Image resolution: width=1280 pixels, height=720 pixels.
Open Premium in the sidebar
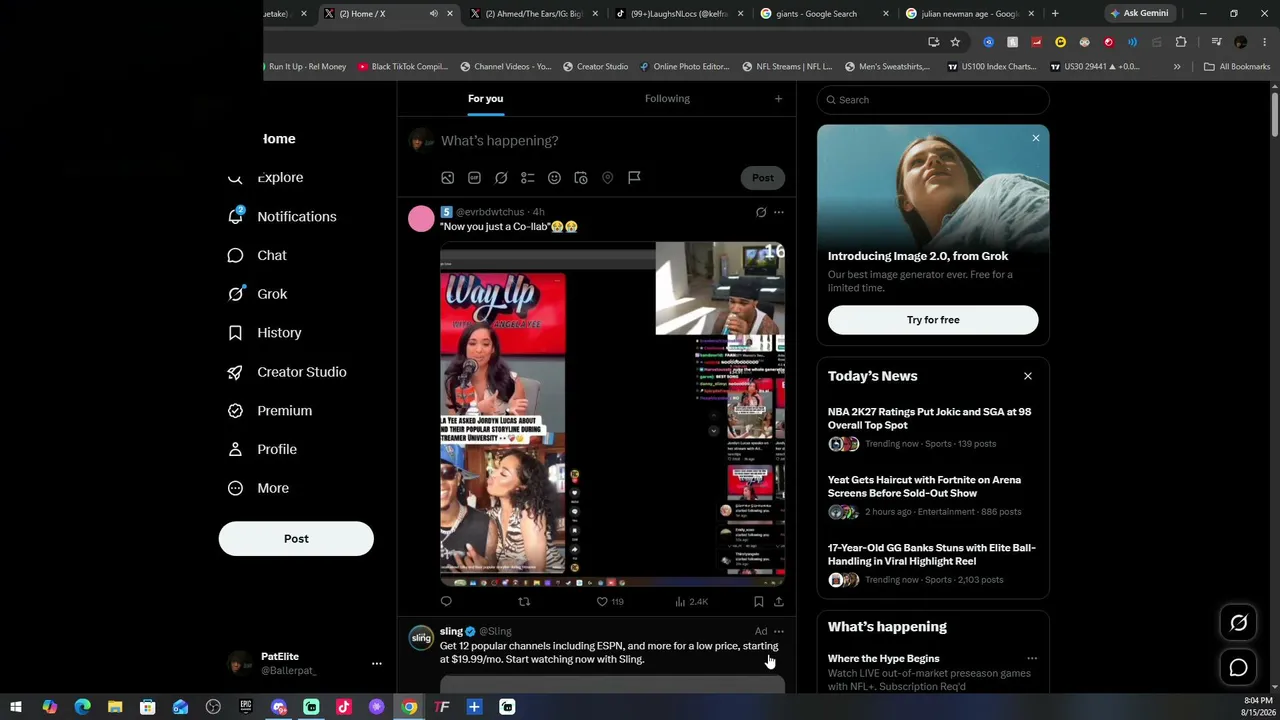click(x=271, y=411)
